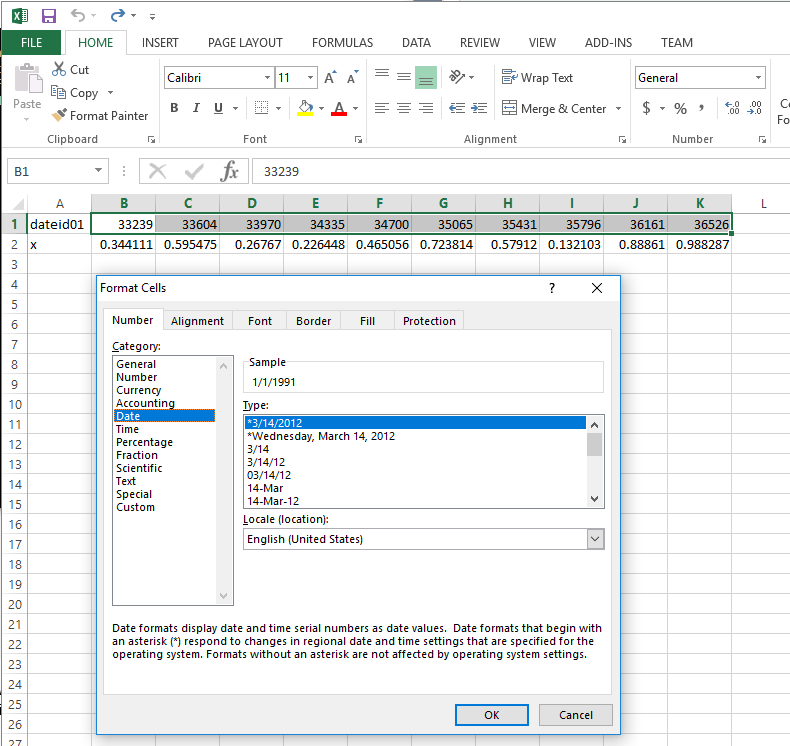Select the highlighted Bottom Align icon
Viewport: 790px width, 746px height.
pos(426,78)
